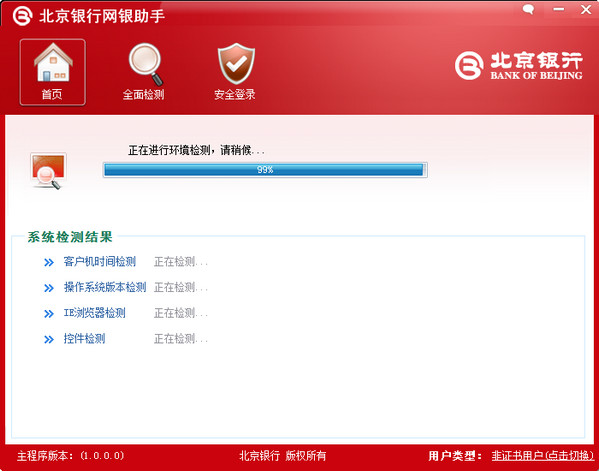Click the Bank of Beijing logo
The height and width of the screenshot is (471, 599).
click(x=518, y=66)
